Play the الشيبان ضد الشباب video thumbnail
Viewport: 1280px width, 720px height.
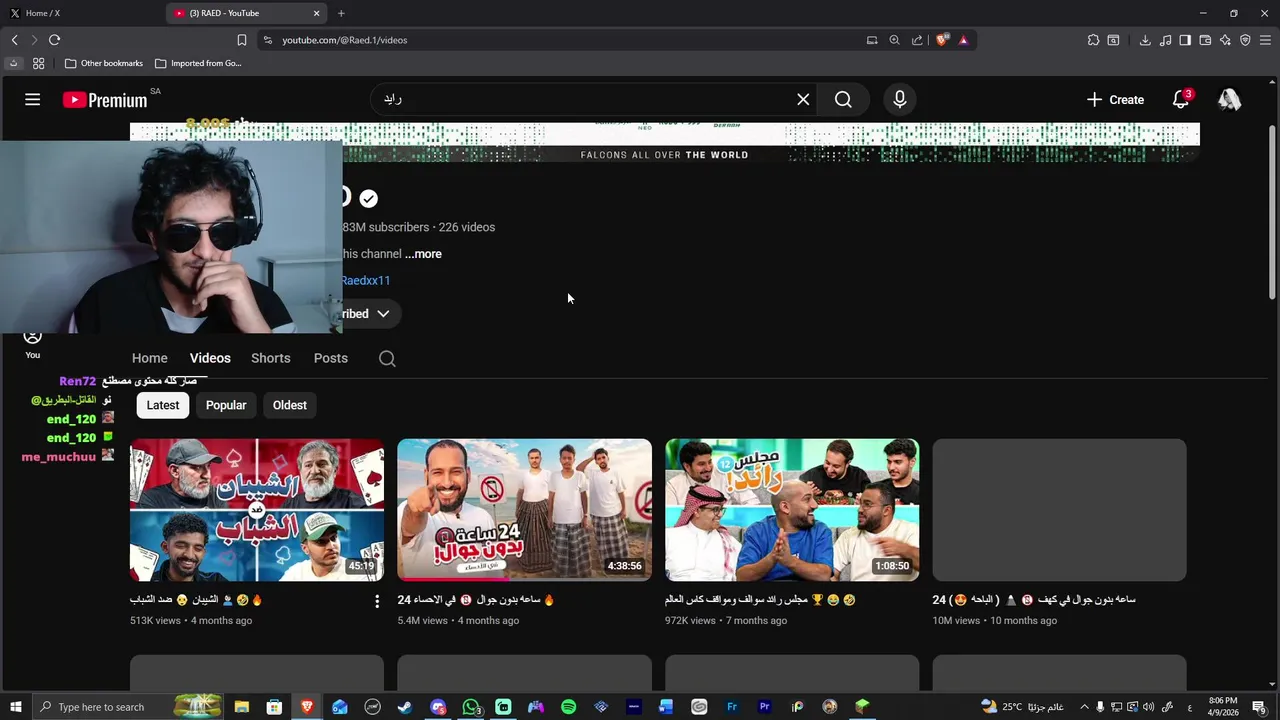(257, 510)
